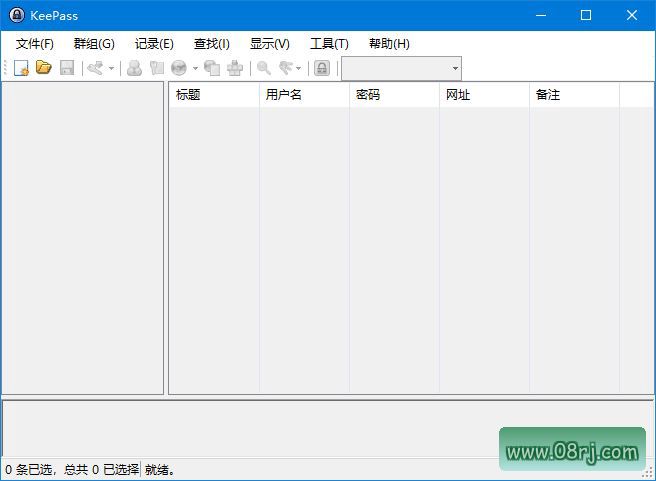Click the Copy URL to clipboard icon
Image resolution: width=656 pixels, height=481 pixels.
(x=212, y=68)
